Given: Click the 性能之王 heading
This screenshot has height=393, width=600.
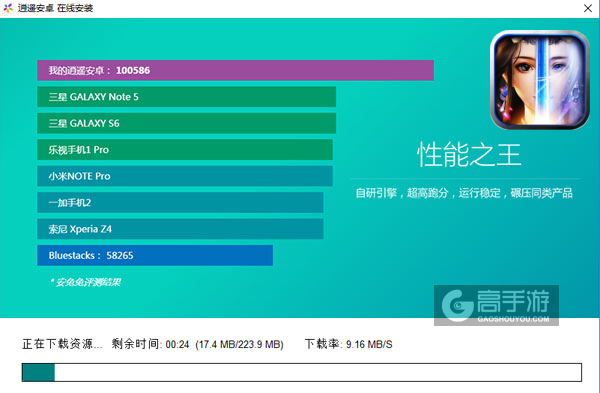Looking at the screenshot, I should 469,155.
